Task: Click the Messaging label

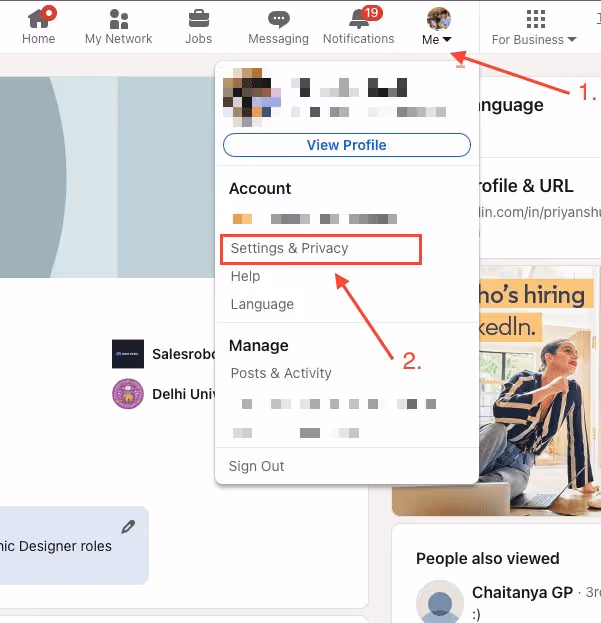Action: 278,39
